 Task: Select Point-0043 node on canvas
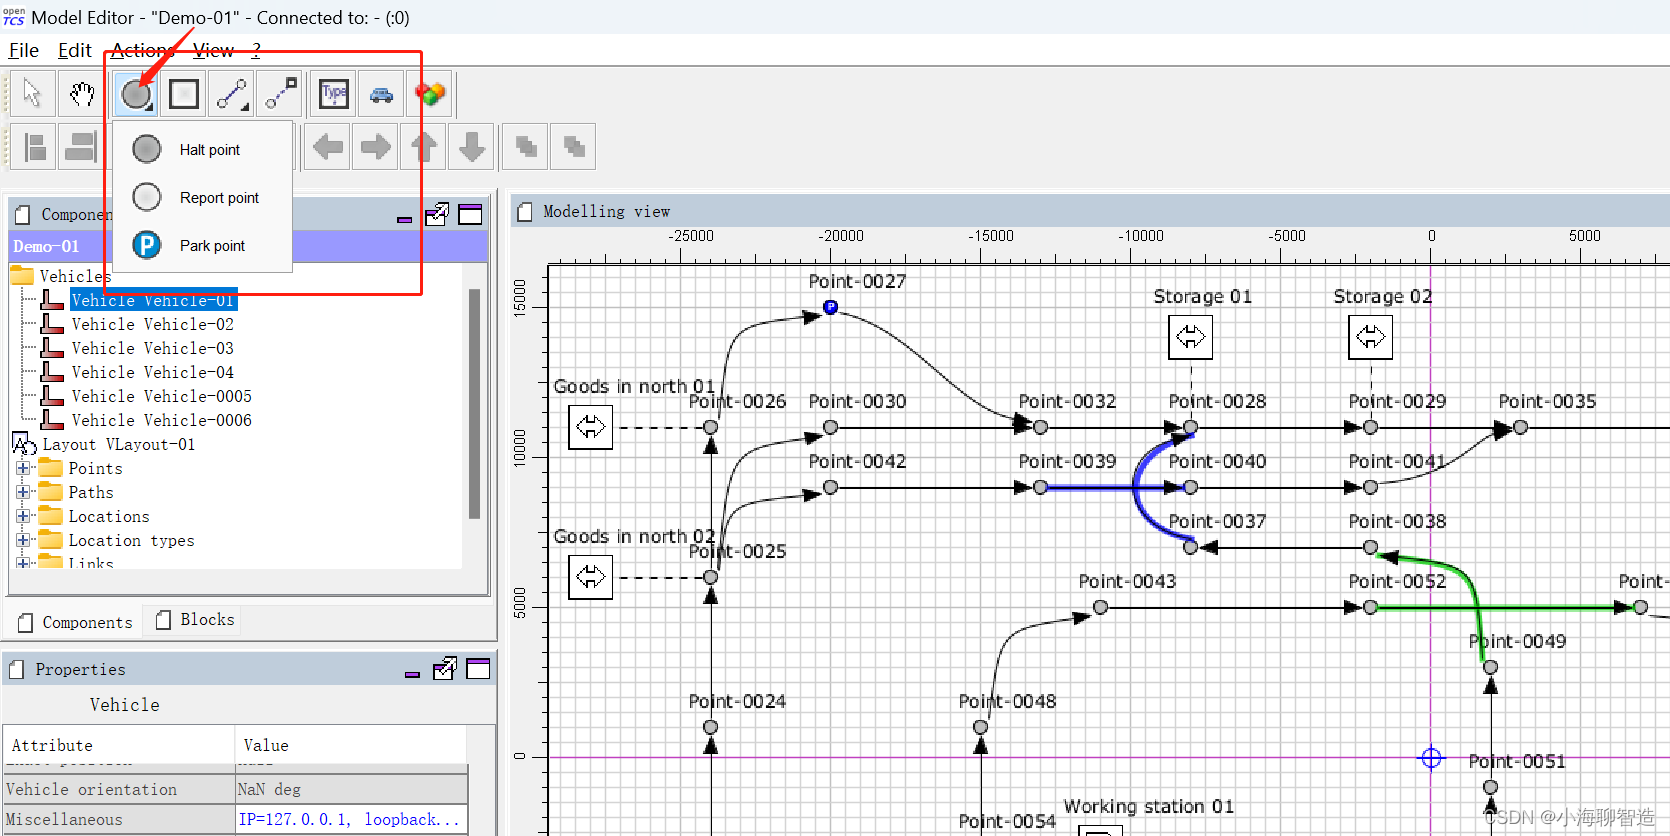tap(1100, 607)
